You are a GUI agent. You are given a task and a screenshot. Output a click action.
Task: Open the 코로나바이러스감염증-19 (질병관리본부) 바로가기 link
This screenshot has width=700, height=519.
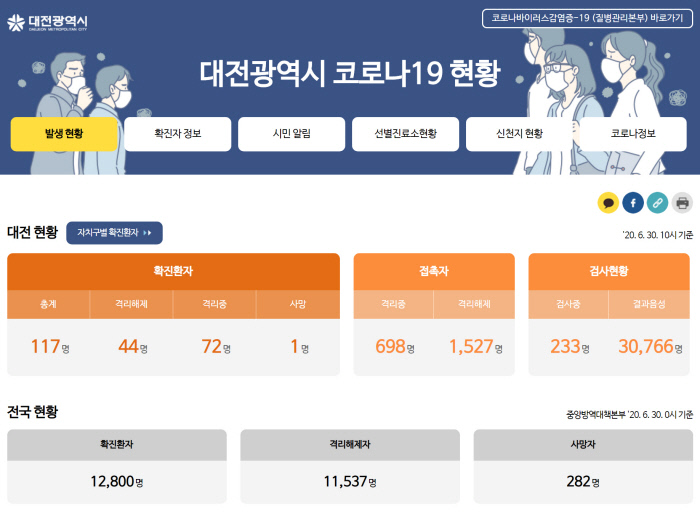tap(588, 18)
